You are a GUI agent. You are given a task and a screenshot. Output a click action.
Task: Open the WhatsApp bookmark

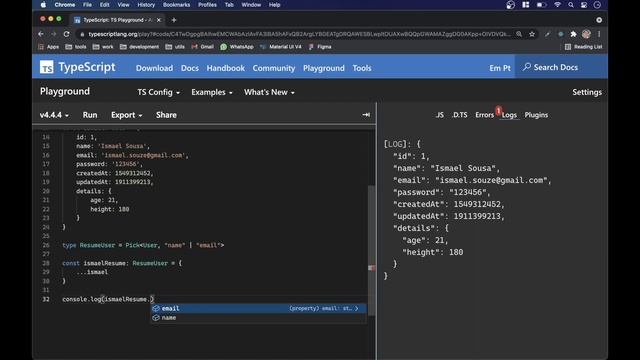point(237,47)
